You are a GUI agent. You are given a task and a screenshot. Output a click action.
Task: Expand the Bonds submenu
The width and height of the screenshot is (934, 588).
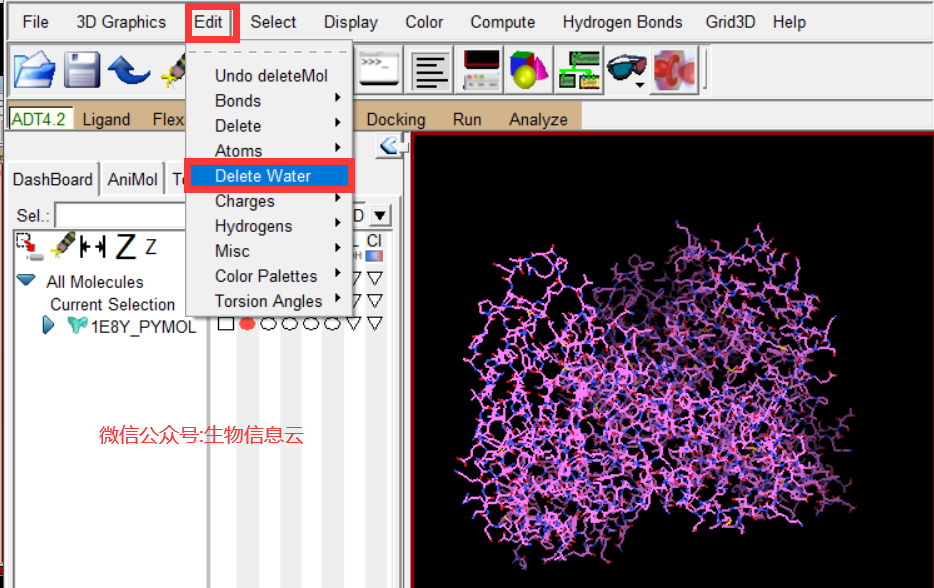click(x=270, y=101)
